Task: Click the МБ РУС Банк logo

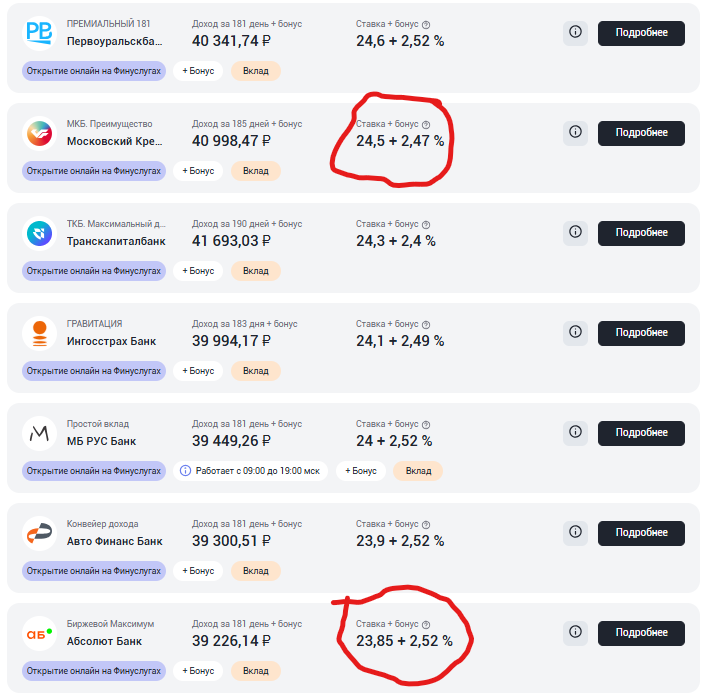Action: pos(39,433)
